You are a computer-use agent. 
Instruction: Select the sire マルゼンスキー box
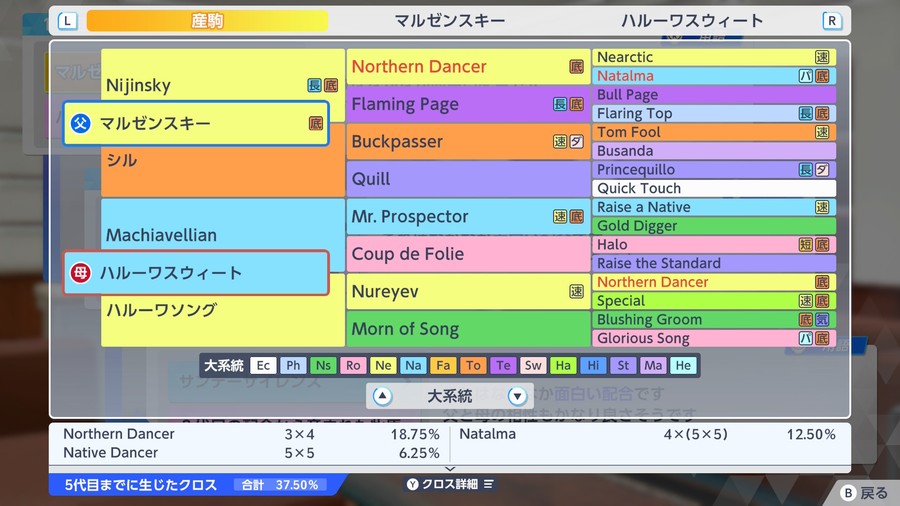[196, 123]
